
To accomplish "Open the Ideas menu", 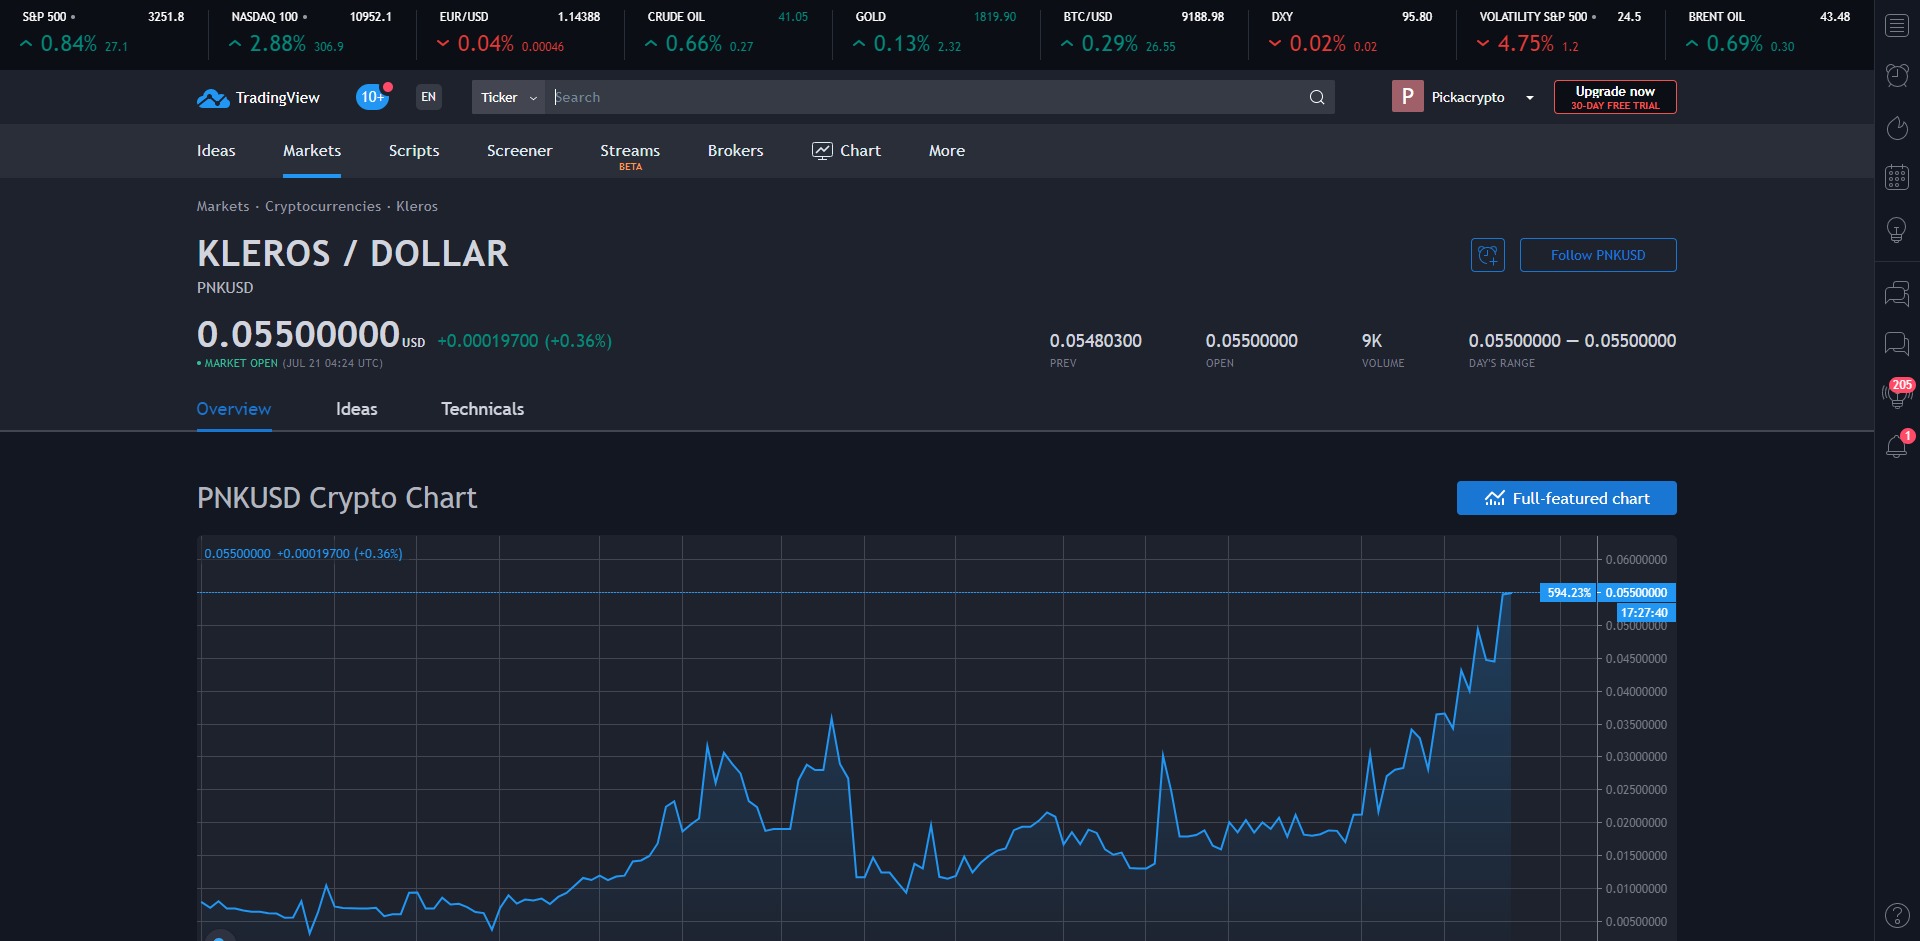I will click(216, 151).
